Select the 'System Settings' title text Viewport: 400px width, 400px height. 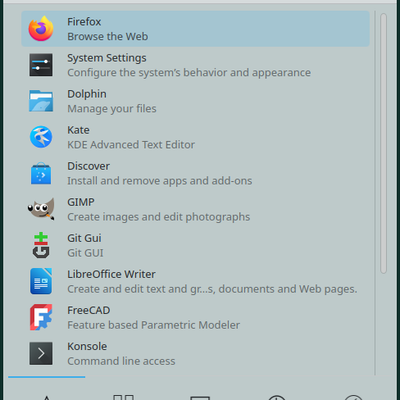[107, 58]
